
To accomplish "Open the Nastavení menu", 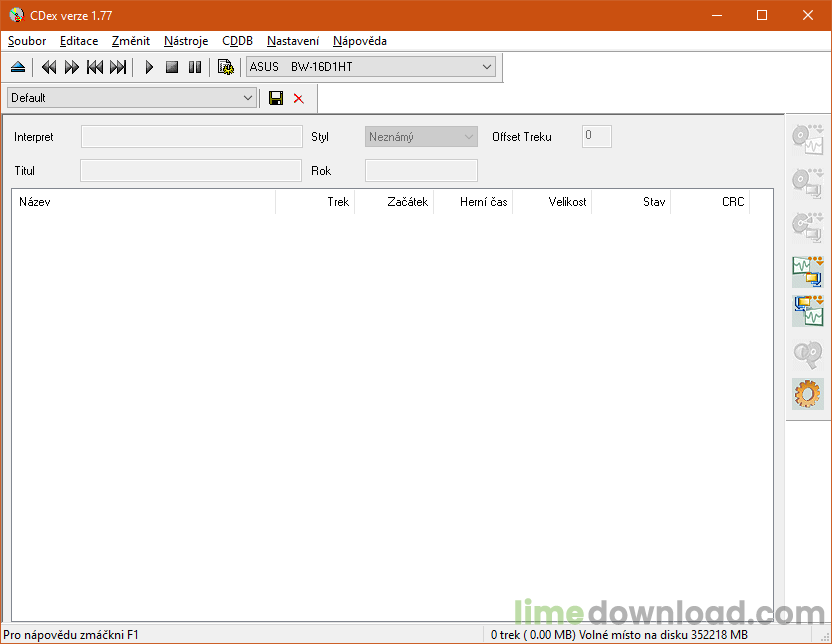I will click(293, 41).
